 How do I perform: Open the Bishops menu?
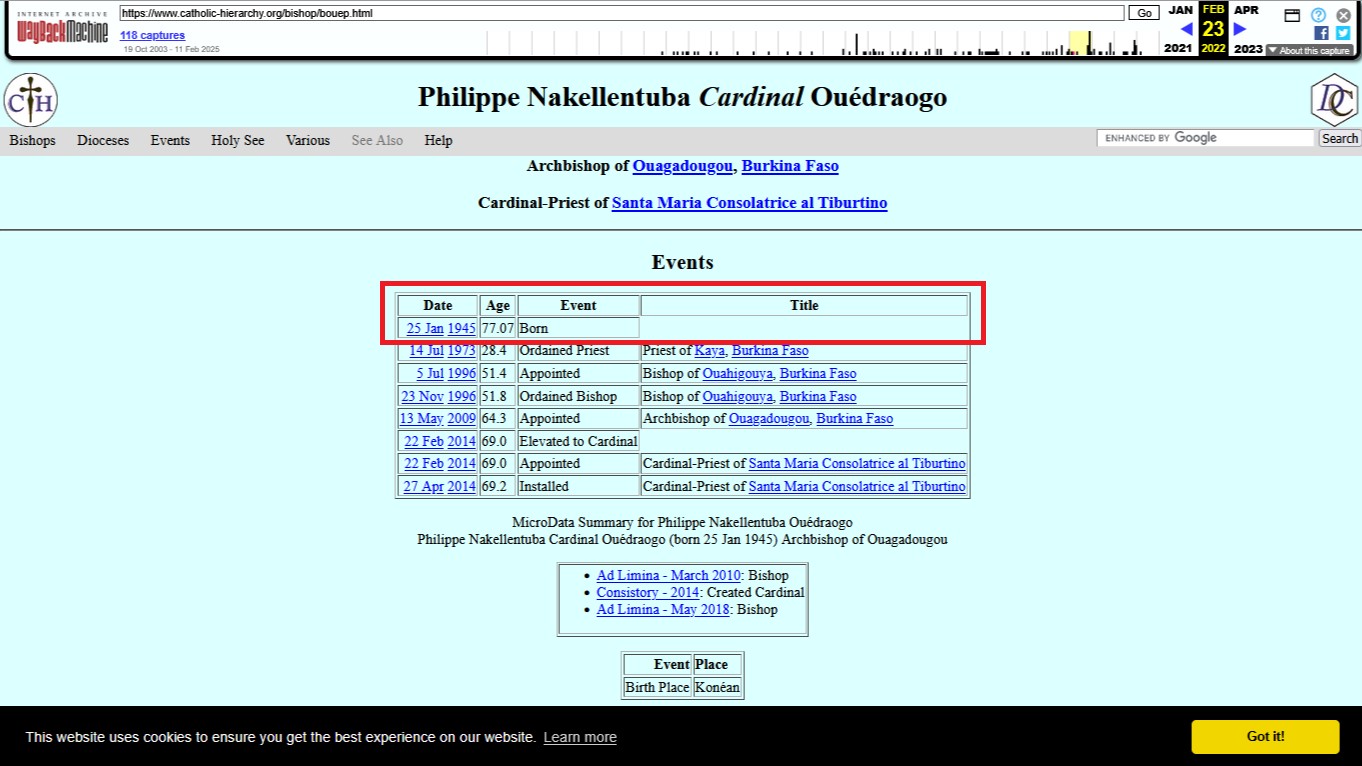point(33,141)
